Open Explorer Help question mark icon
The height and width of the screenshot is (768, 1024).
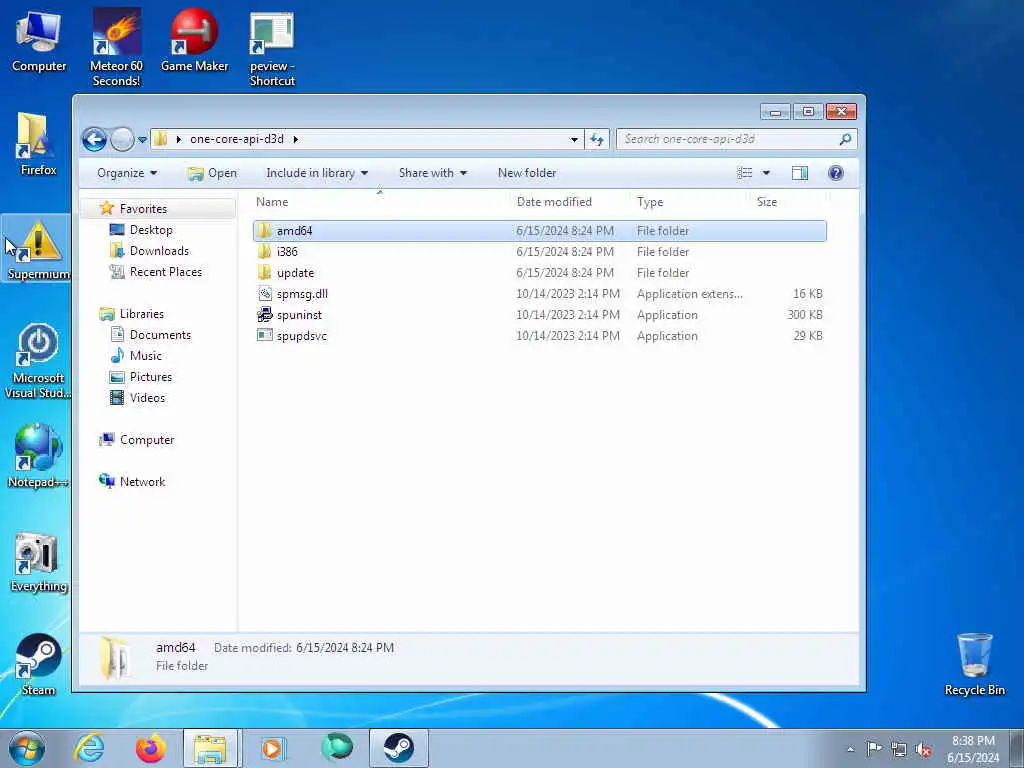835,173
